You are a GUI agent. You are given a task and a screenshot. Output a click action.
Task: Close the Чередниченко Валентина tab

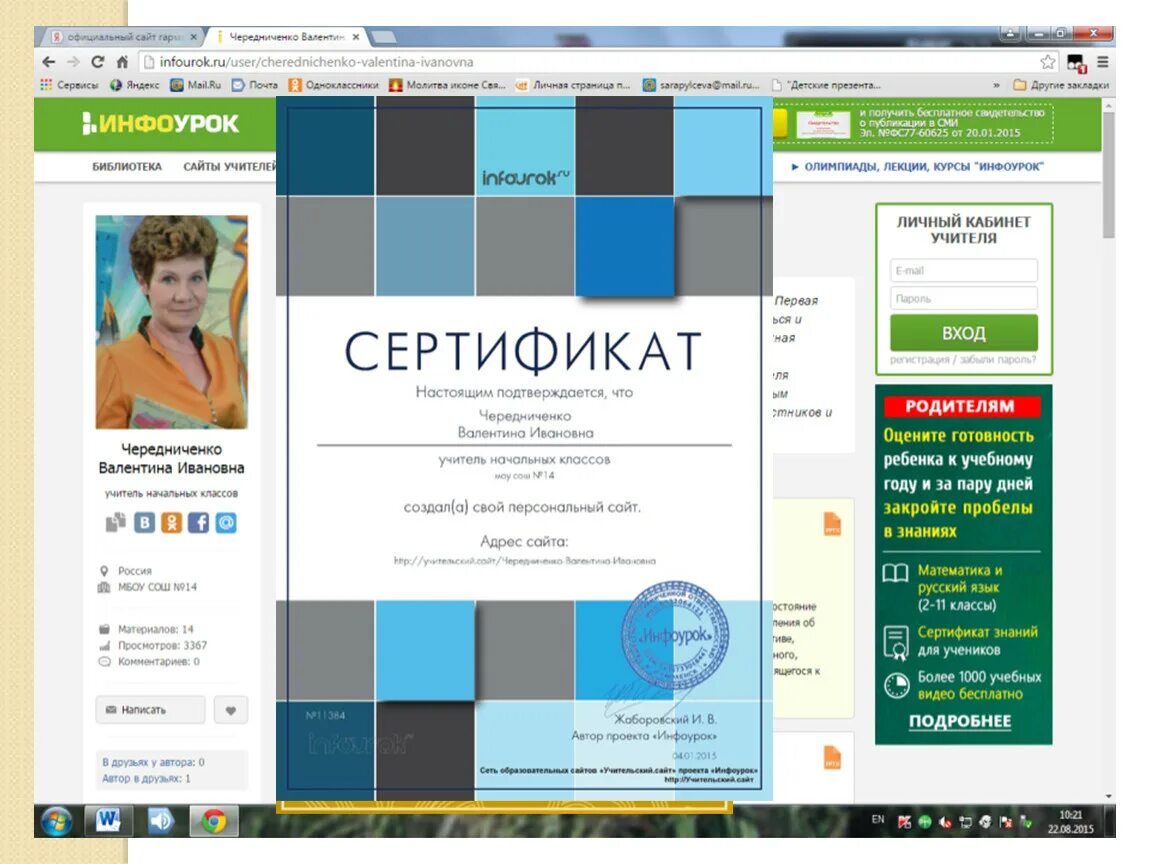[356, 37]
